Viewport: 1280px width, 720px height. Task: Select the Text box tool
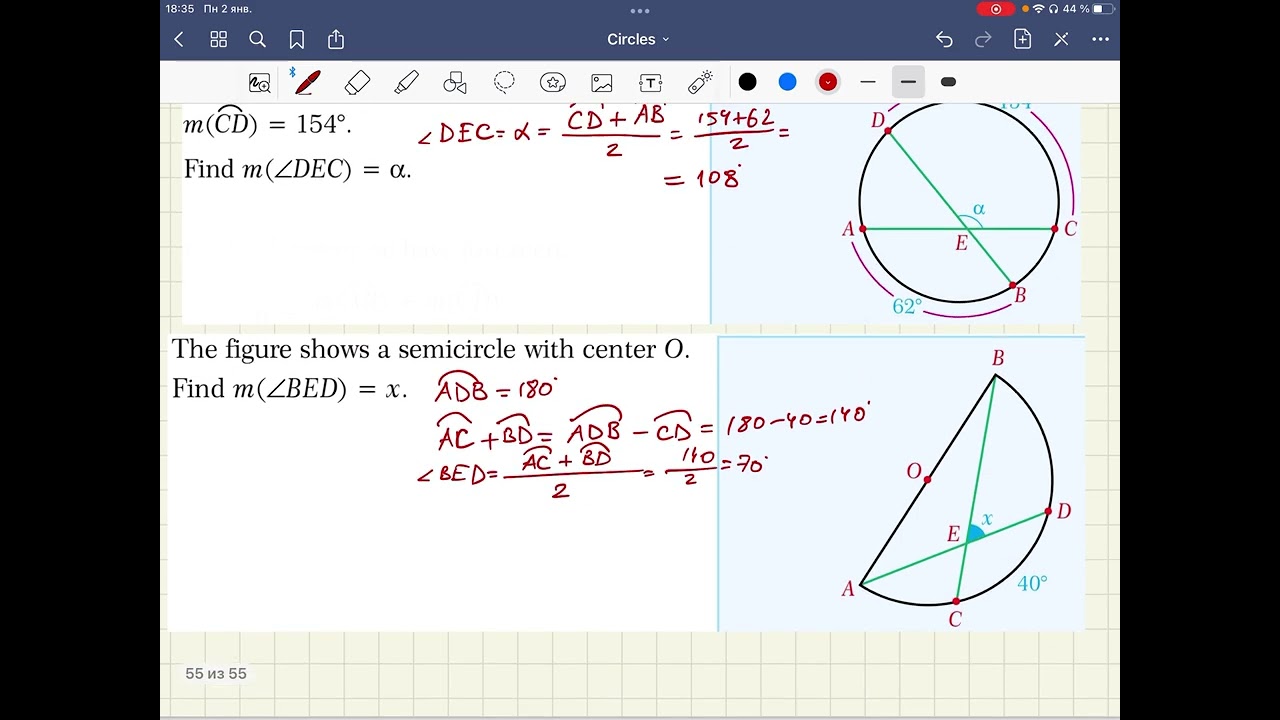(x=651, y=83)
